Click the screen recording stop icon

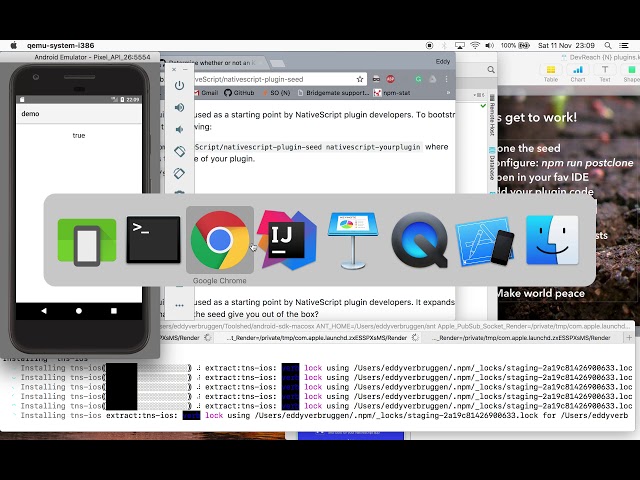[x=429, y=45]
